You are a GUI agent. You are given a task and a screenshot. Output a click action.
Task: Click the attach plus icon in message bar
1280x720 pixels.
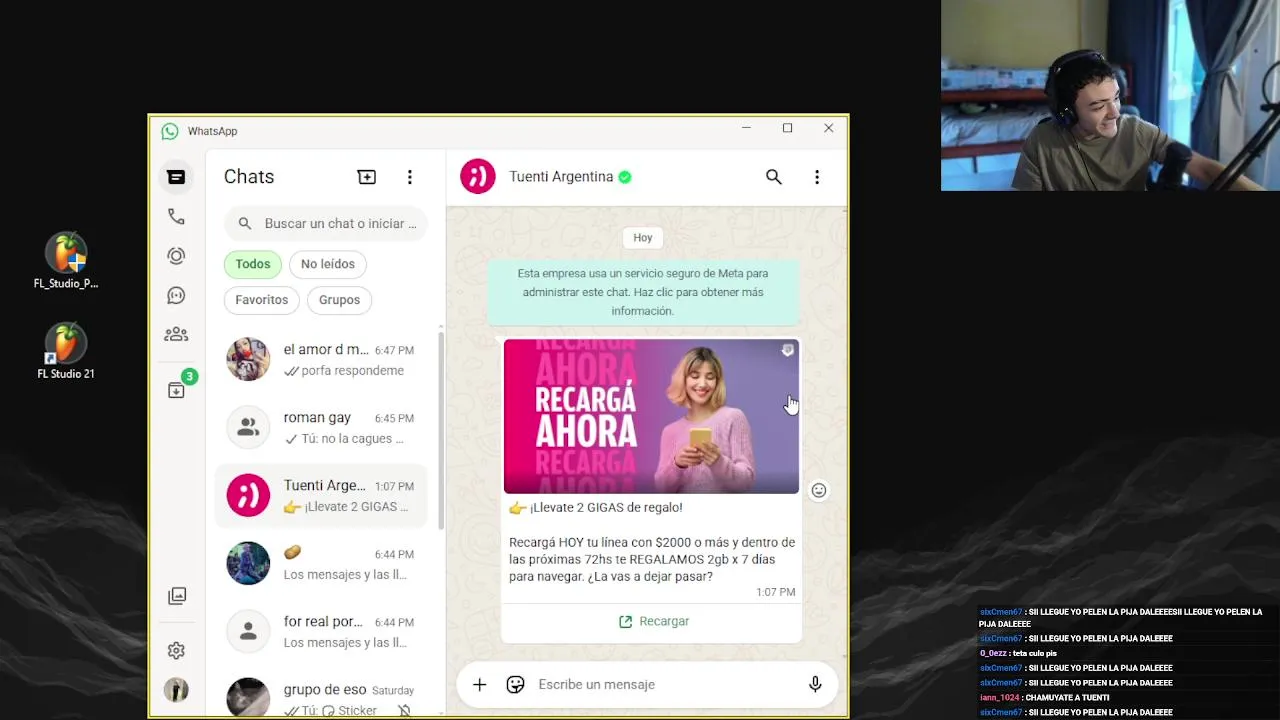click(479, 684)
